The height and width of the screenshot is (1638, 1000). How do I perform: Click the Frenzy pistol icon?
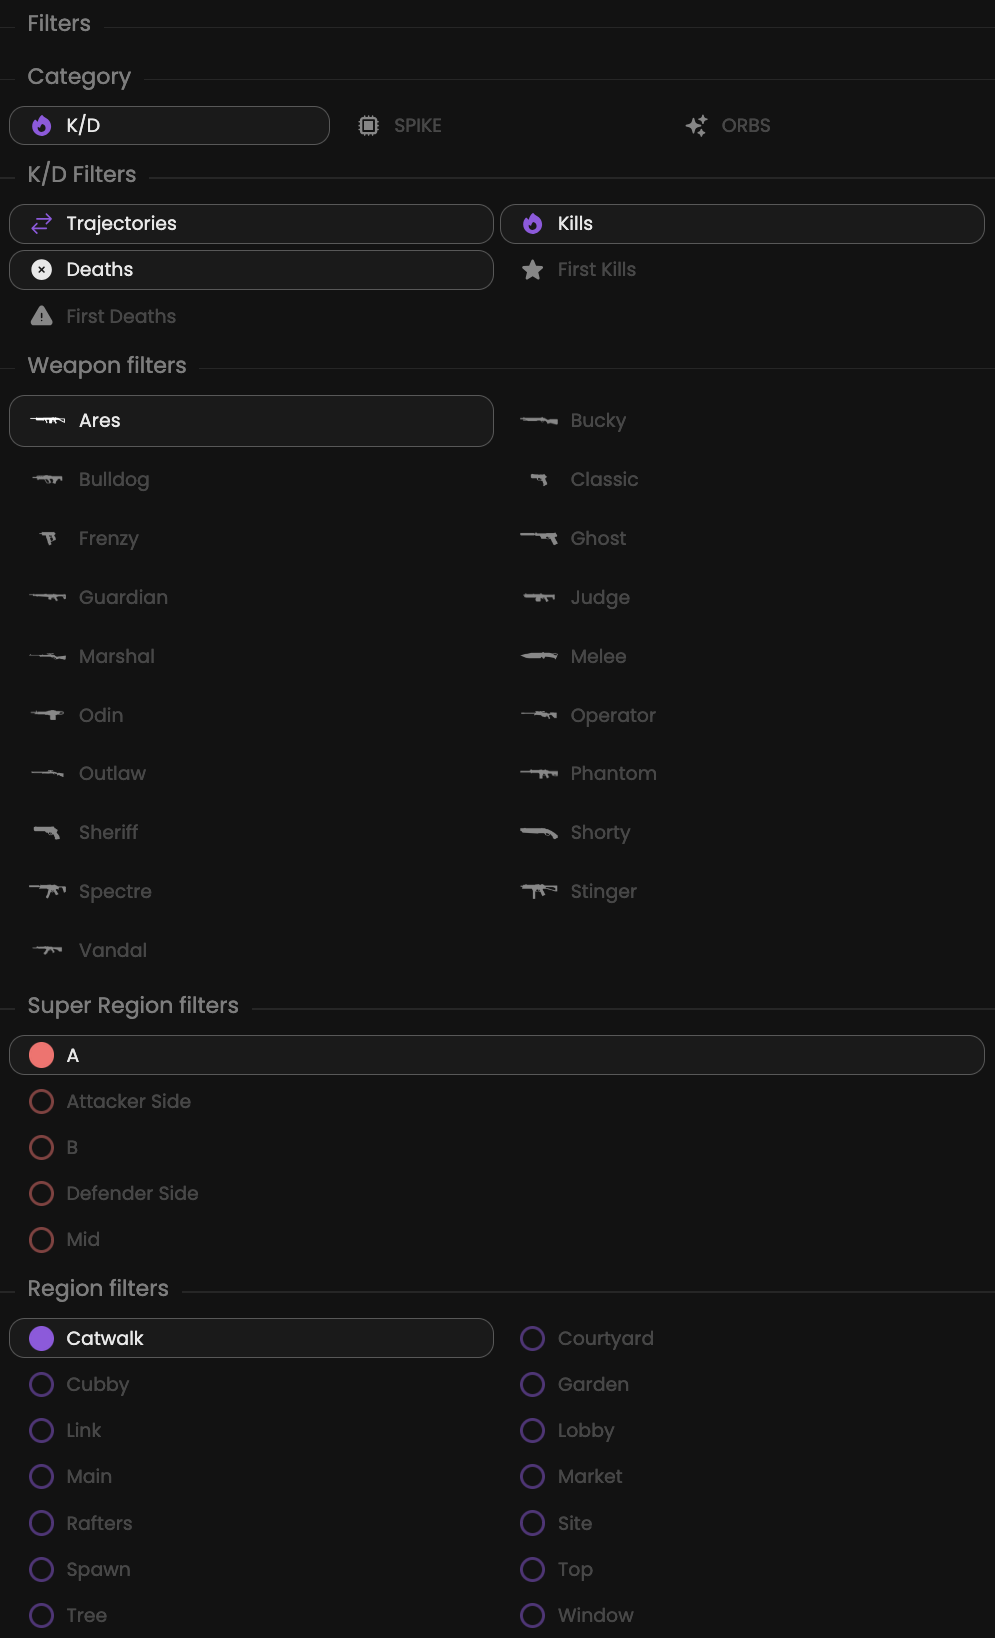coord(48,538)
